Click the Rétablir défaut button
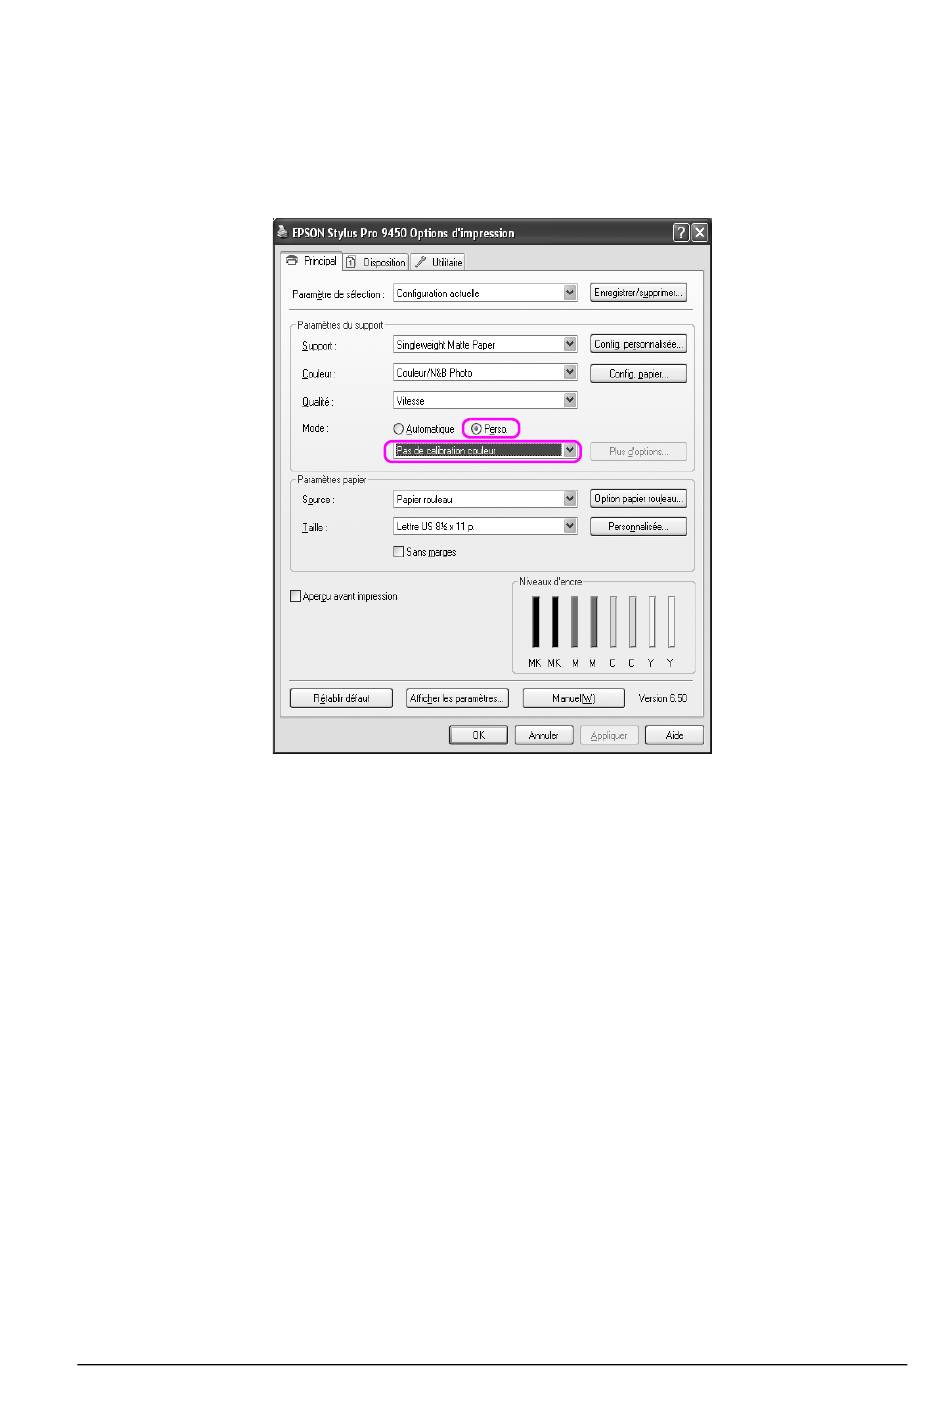This screenshot has height=1402, width=950. pos(341,698)
